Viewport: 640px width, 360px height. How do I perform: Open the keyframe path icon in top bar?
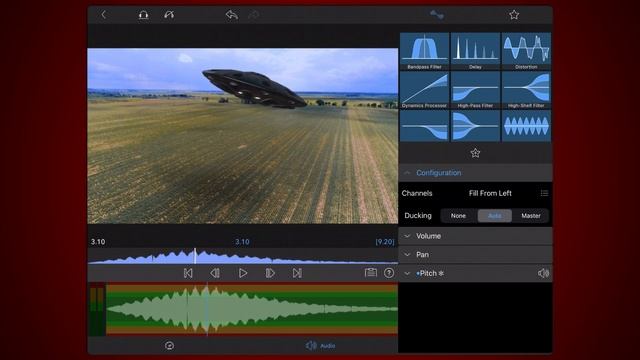437,15
